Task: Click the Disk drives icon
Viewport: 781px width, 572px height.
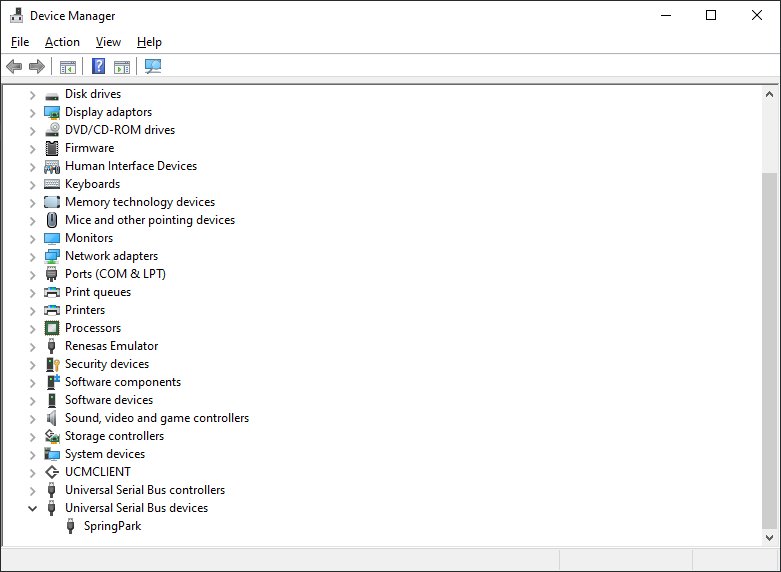Action: tap(52, 95)
